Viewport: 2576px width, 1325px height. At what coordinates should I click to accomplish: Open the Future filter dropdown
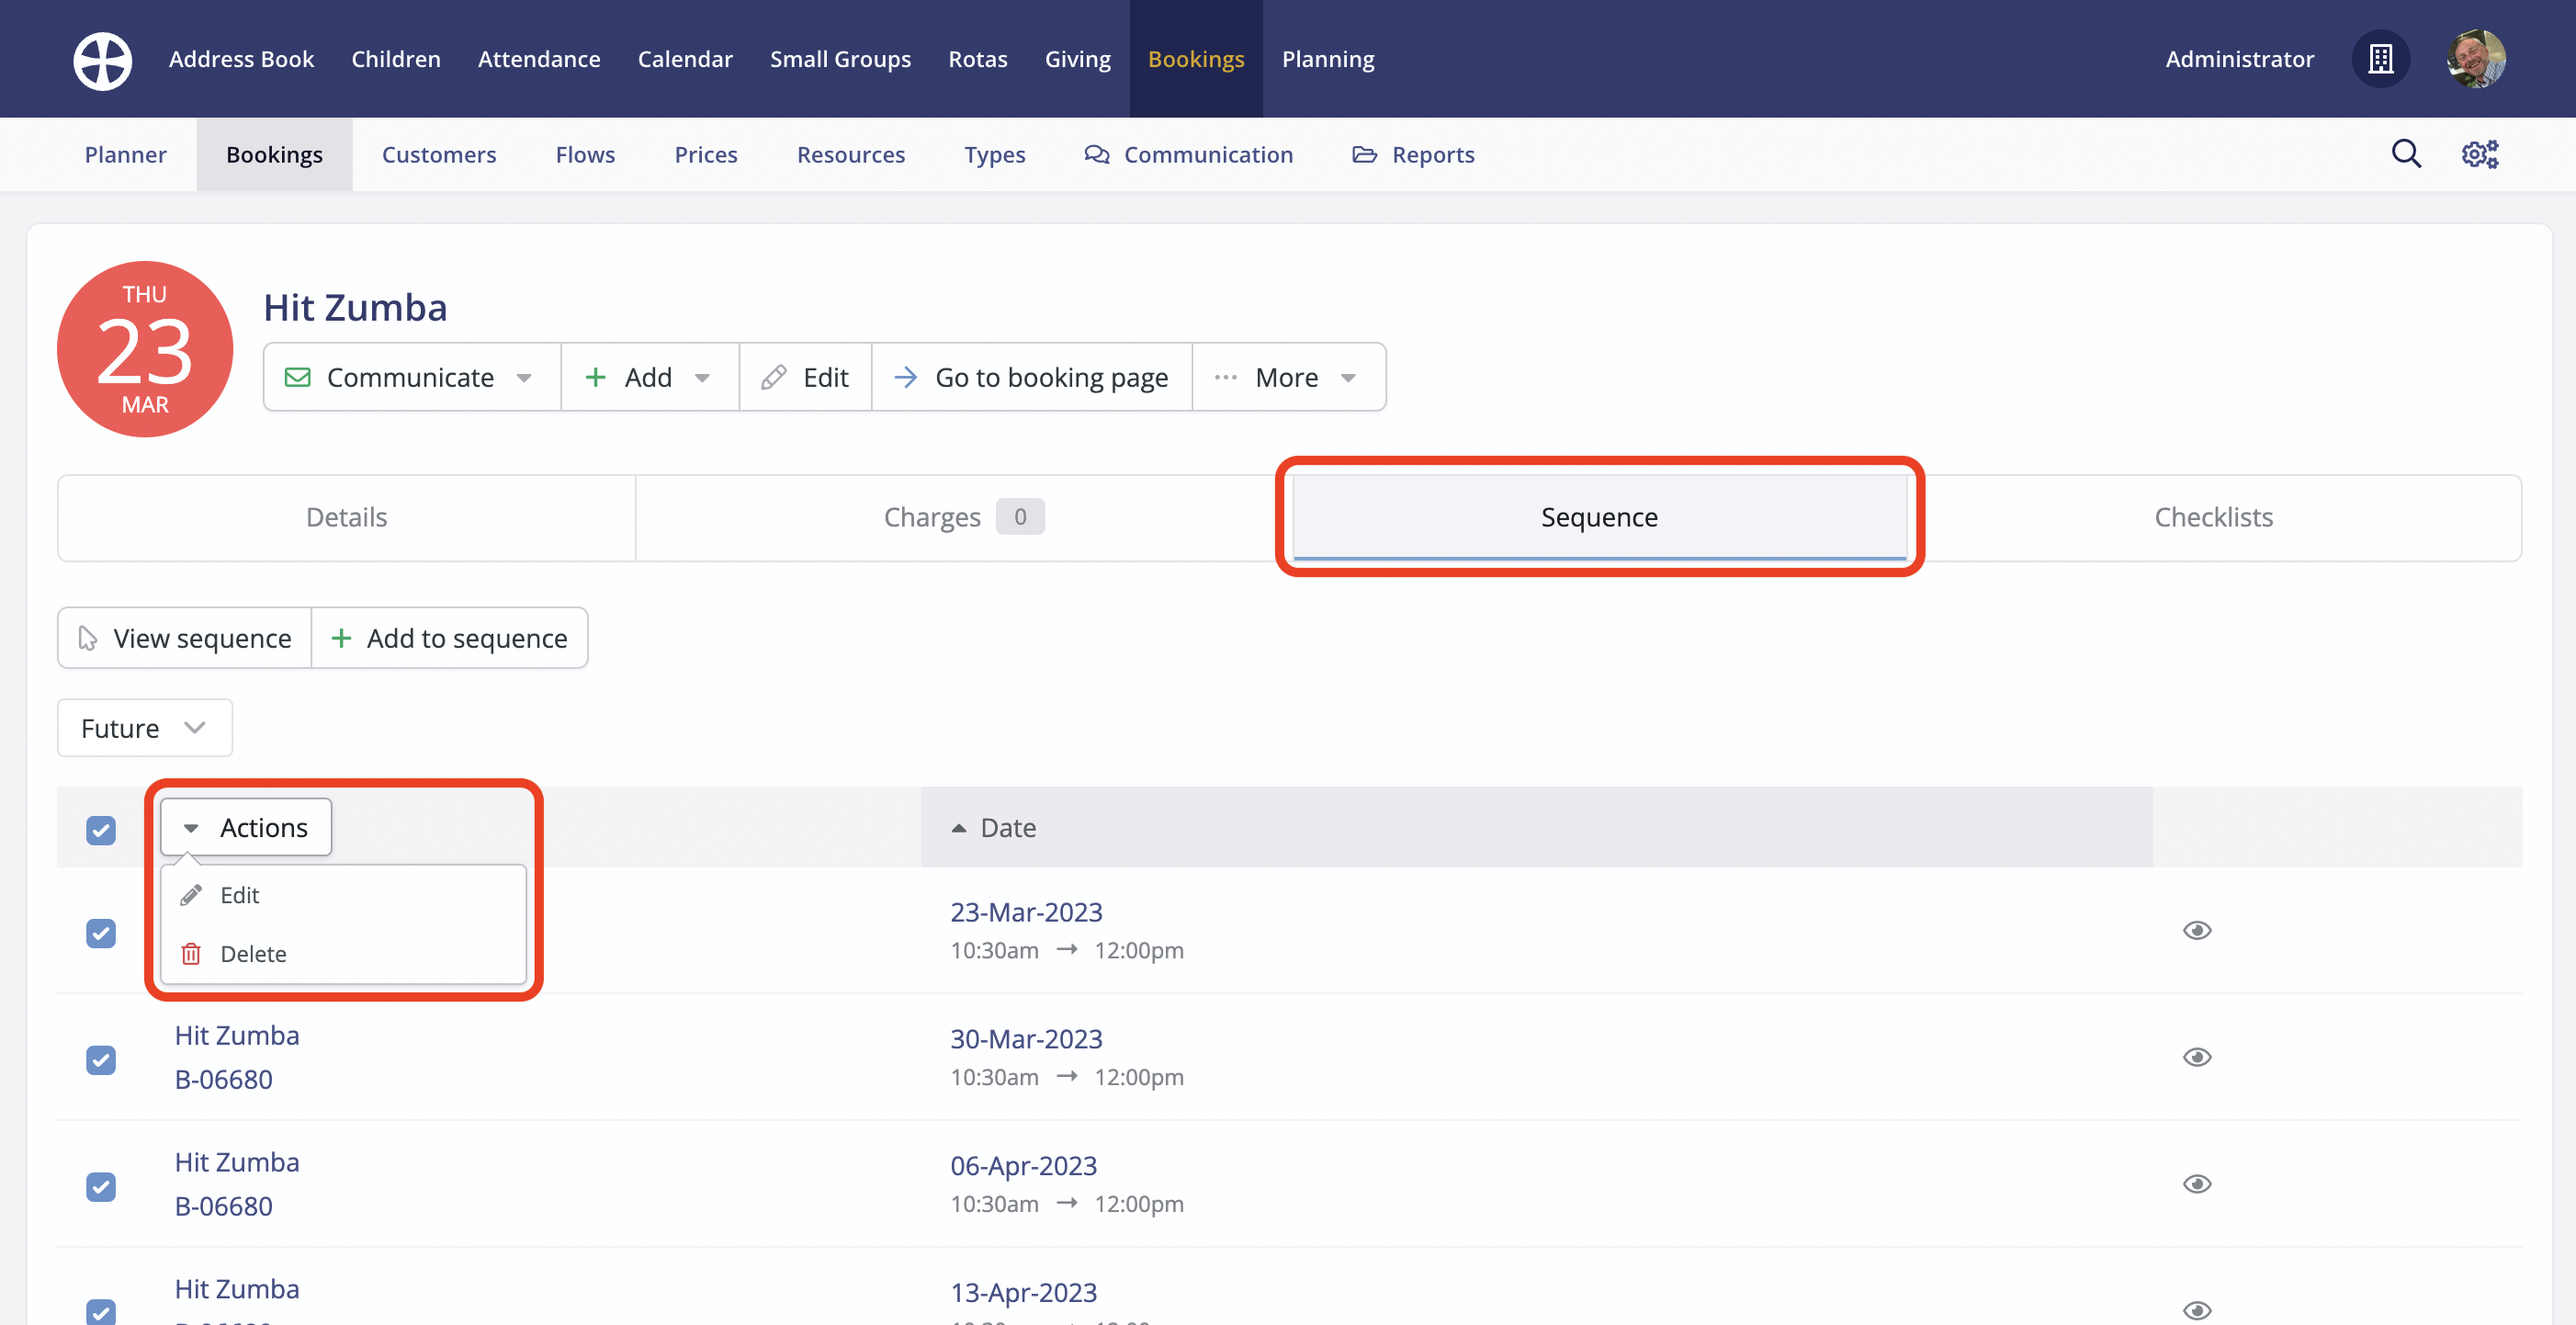(x=143, y=727)
